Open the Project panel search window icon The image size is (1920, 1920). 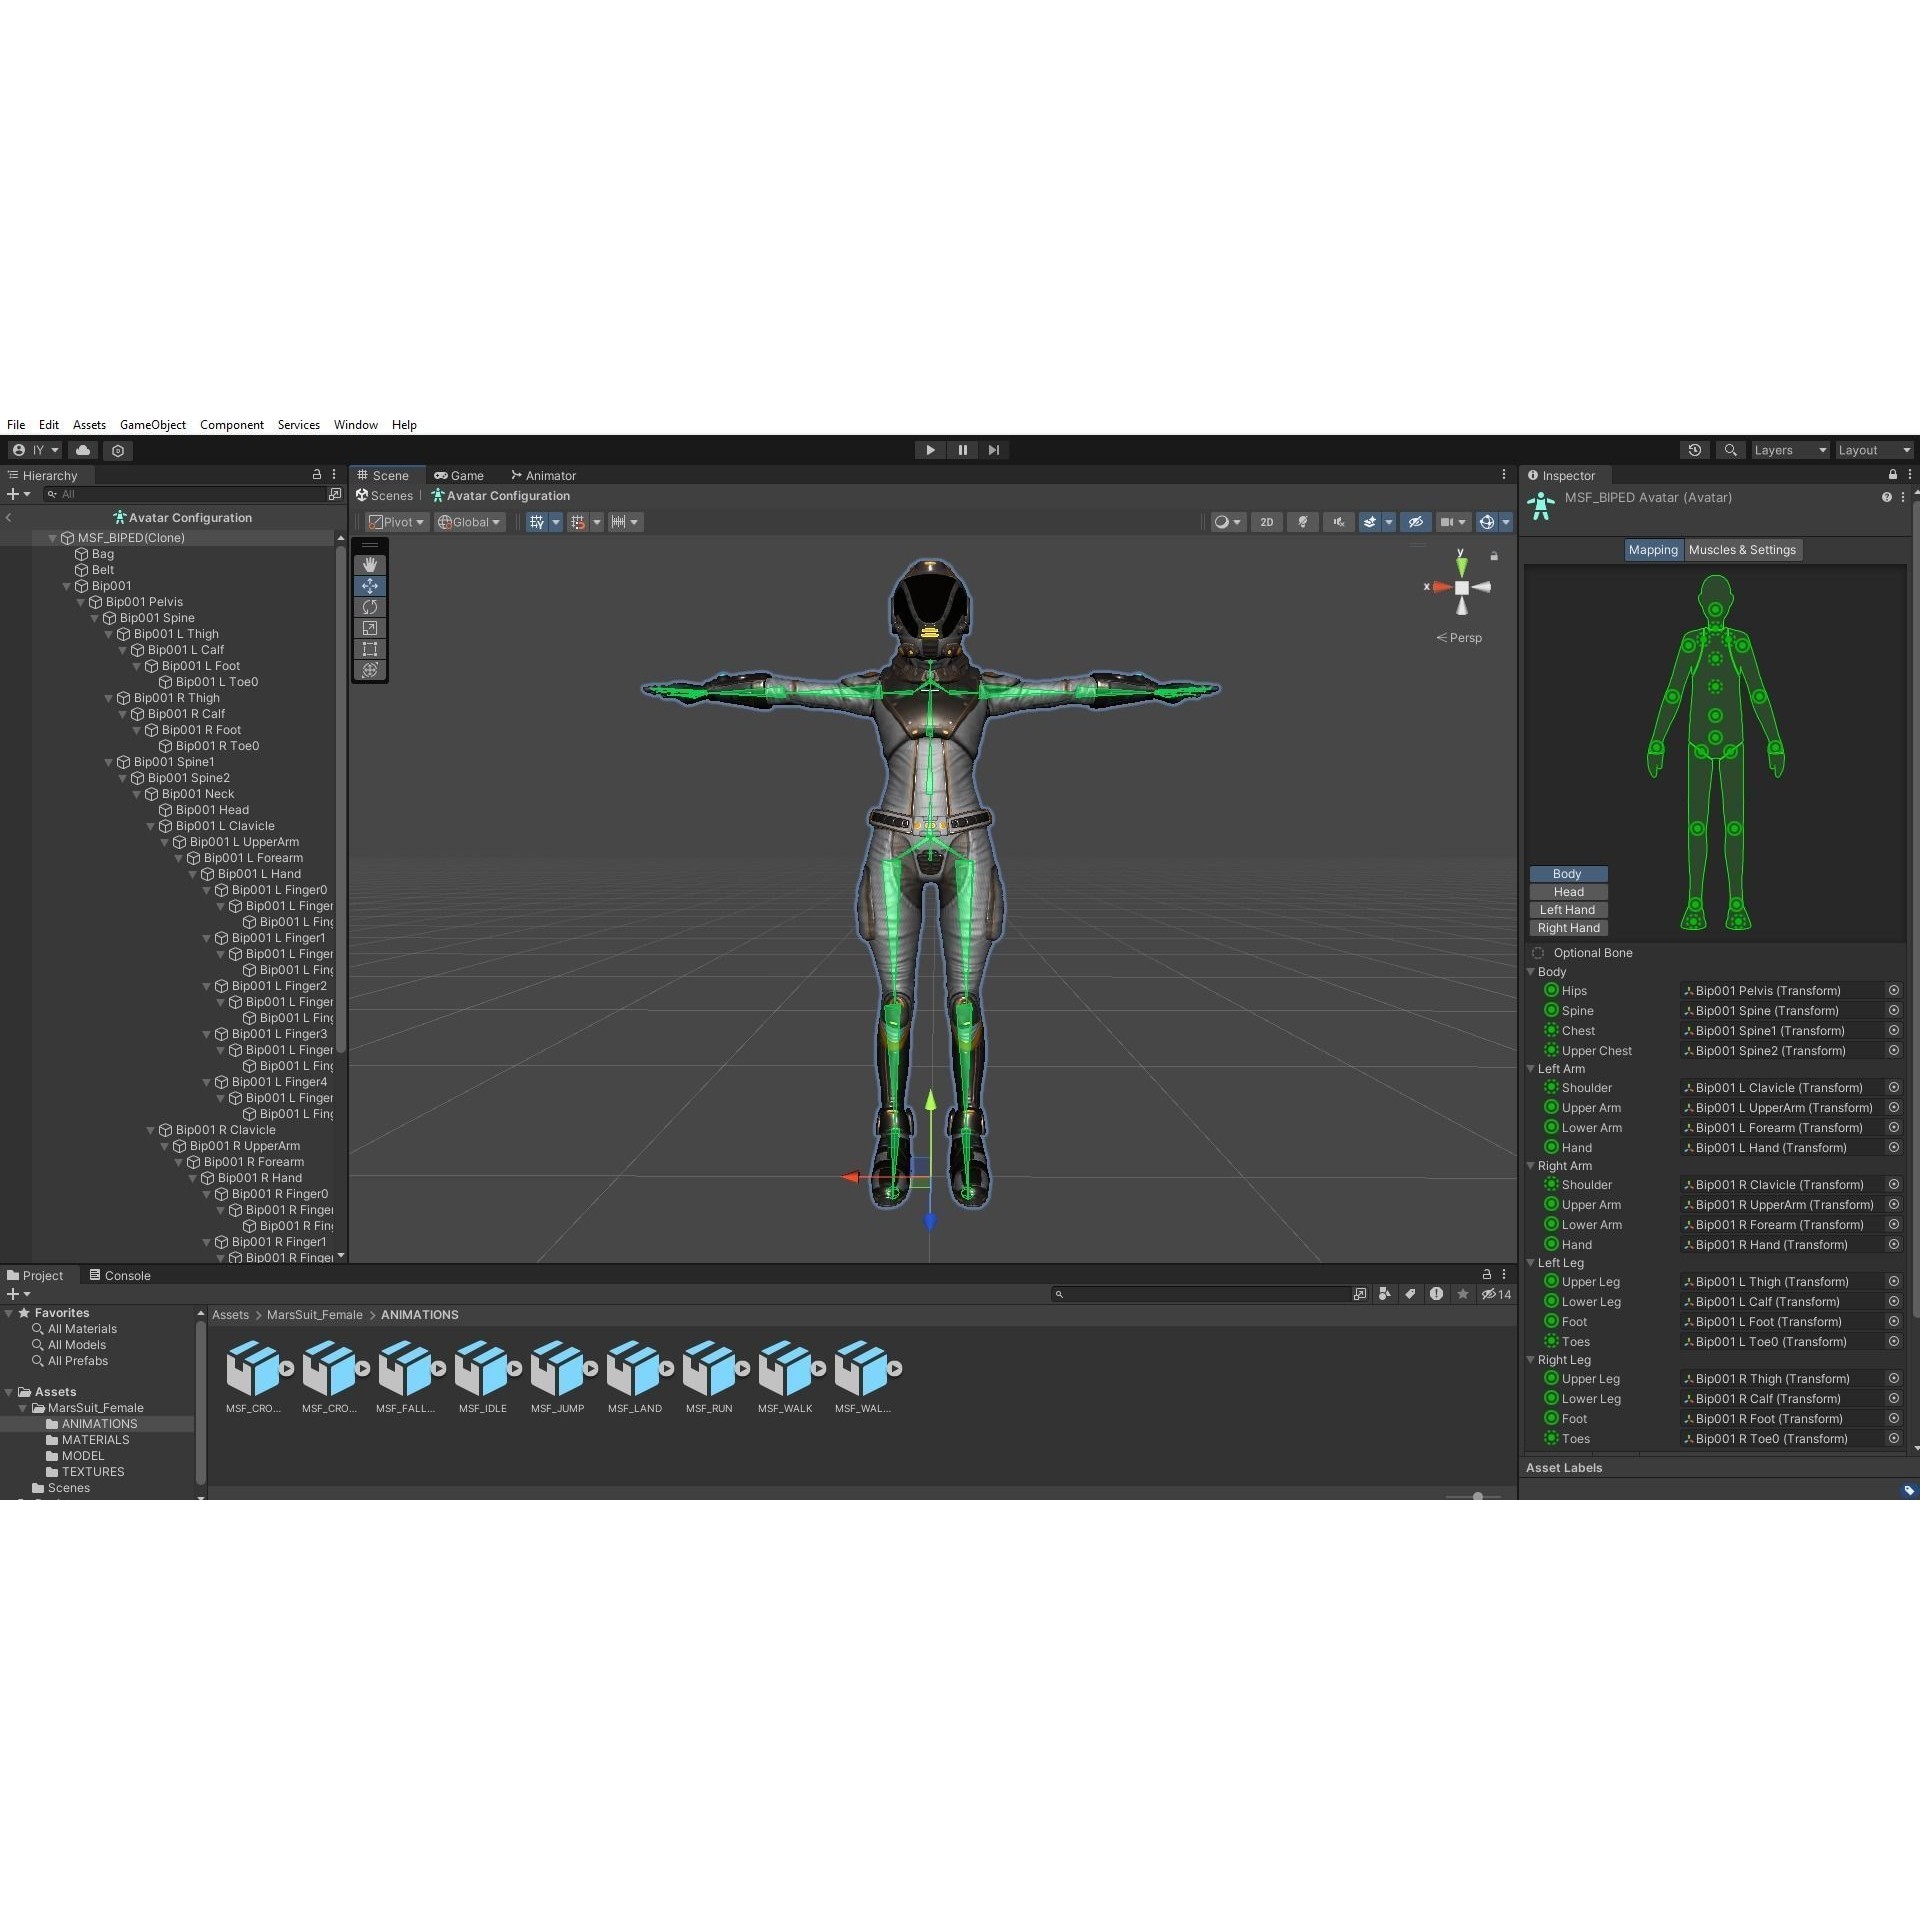click(1360, 1294)
